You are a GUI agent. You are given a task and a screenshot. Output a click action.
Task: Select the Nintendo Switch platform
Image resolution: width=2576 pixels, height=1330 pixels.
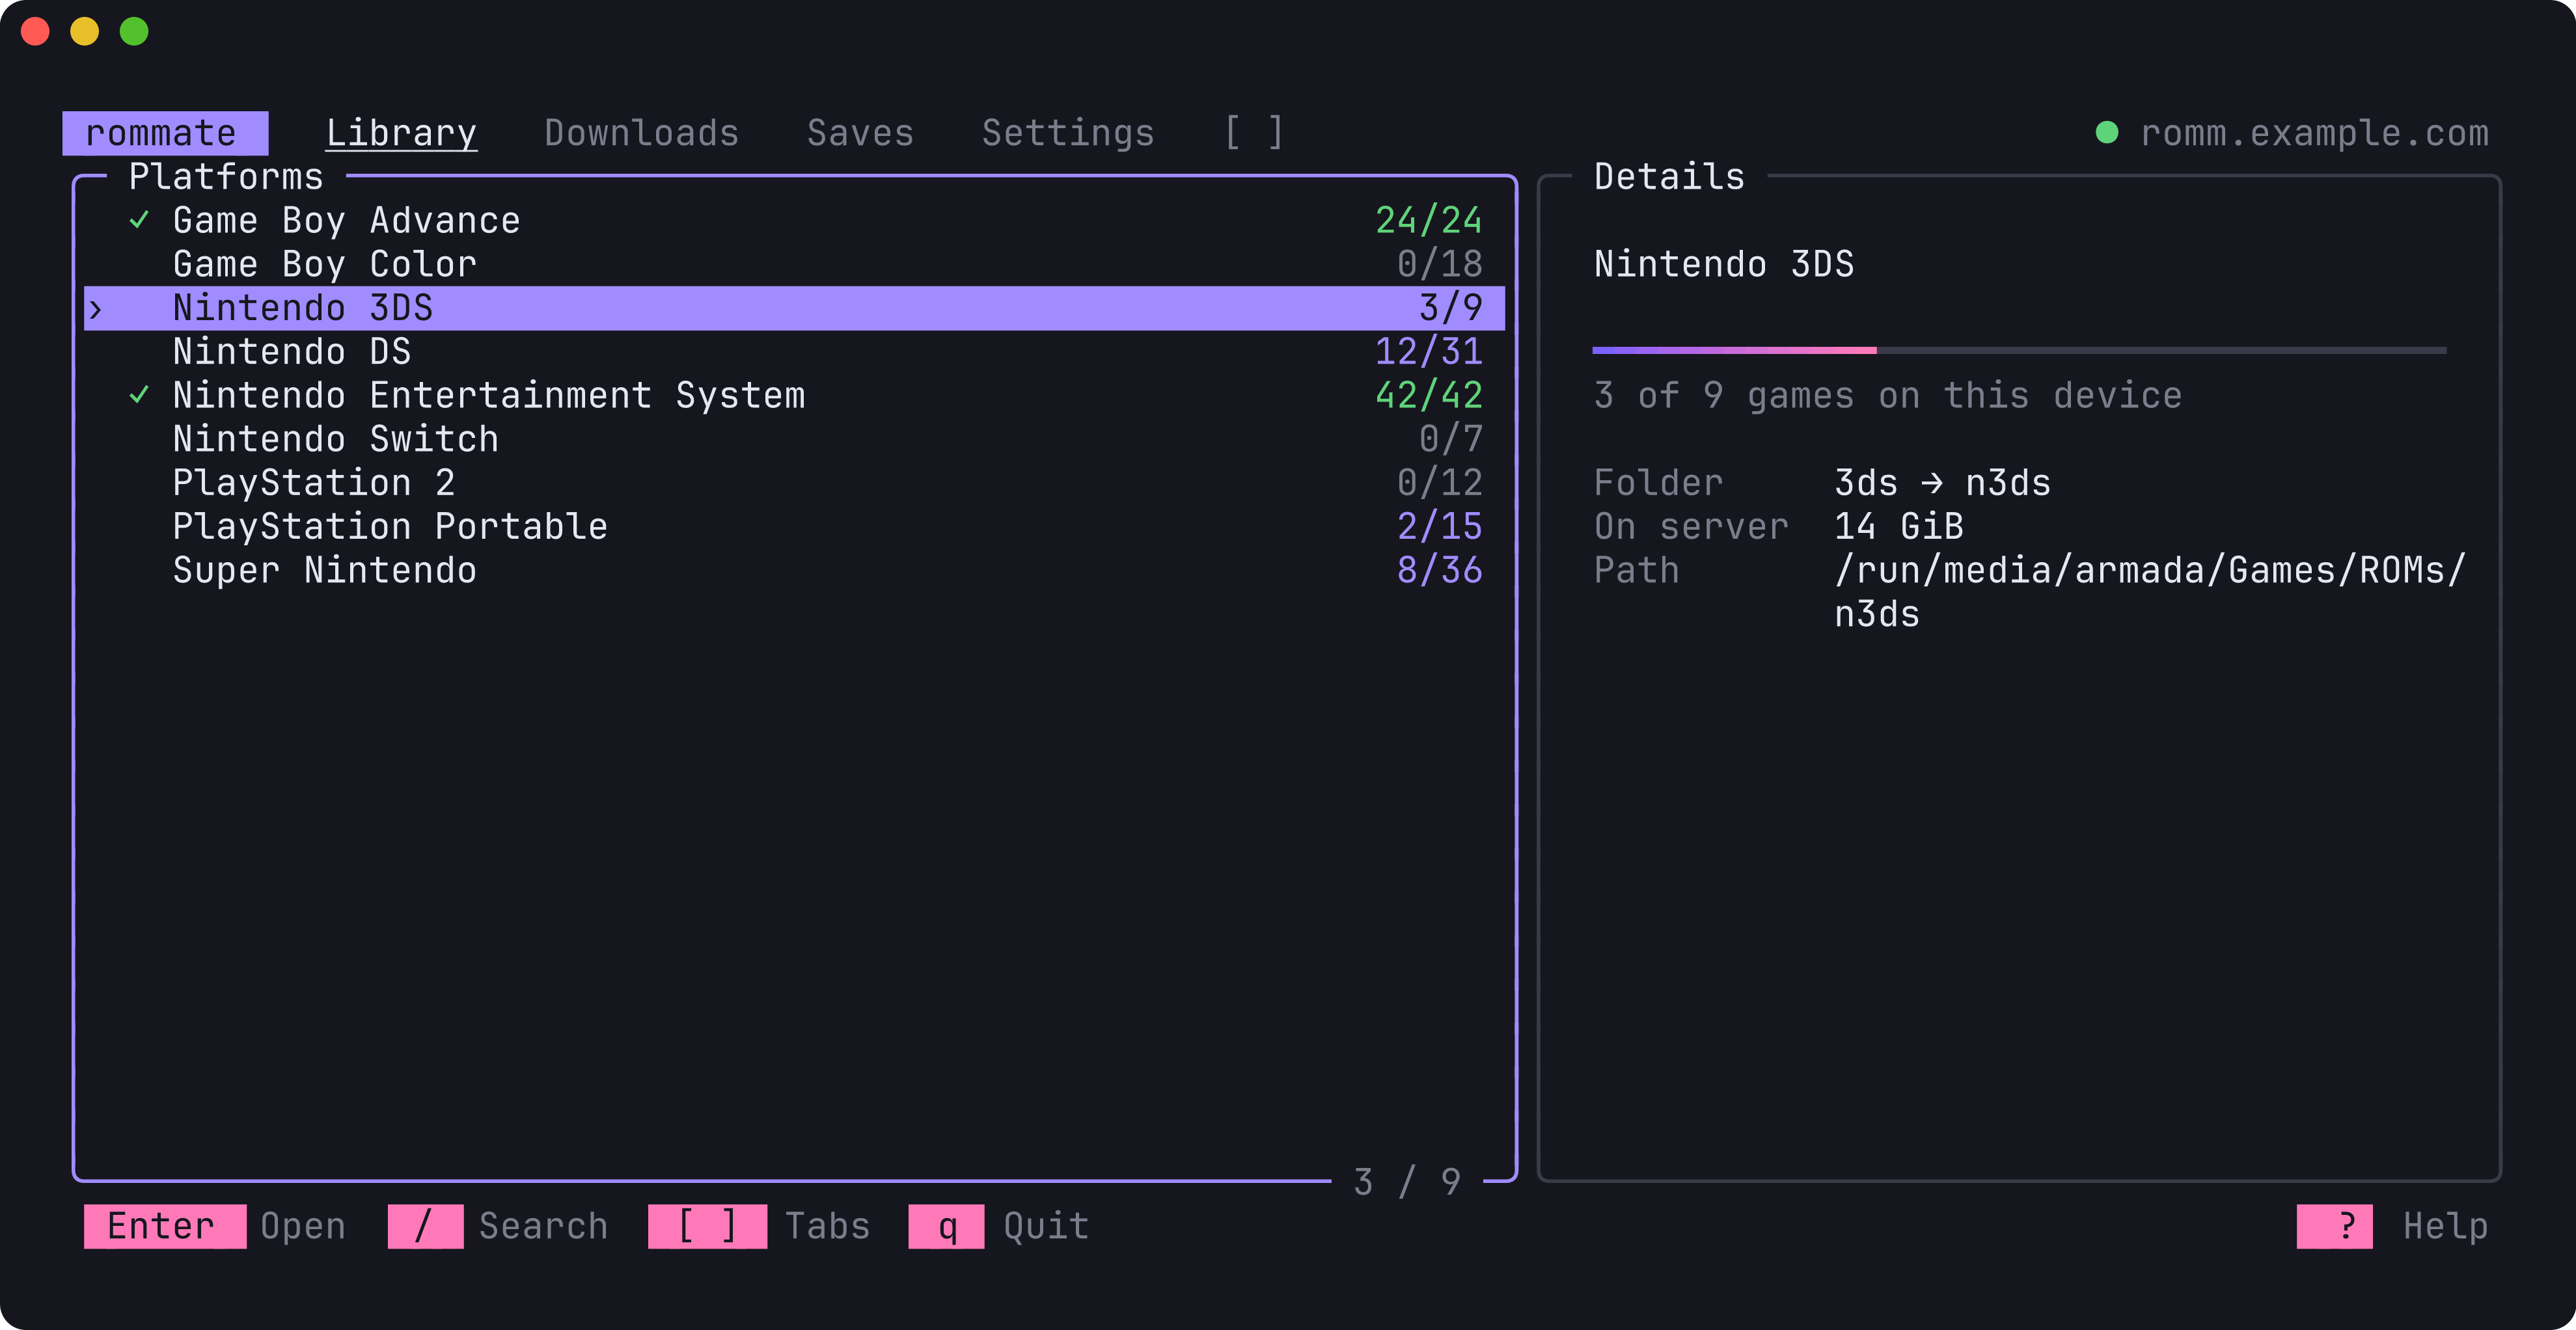tap(794, 439)
